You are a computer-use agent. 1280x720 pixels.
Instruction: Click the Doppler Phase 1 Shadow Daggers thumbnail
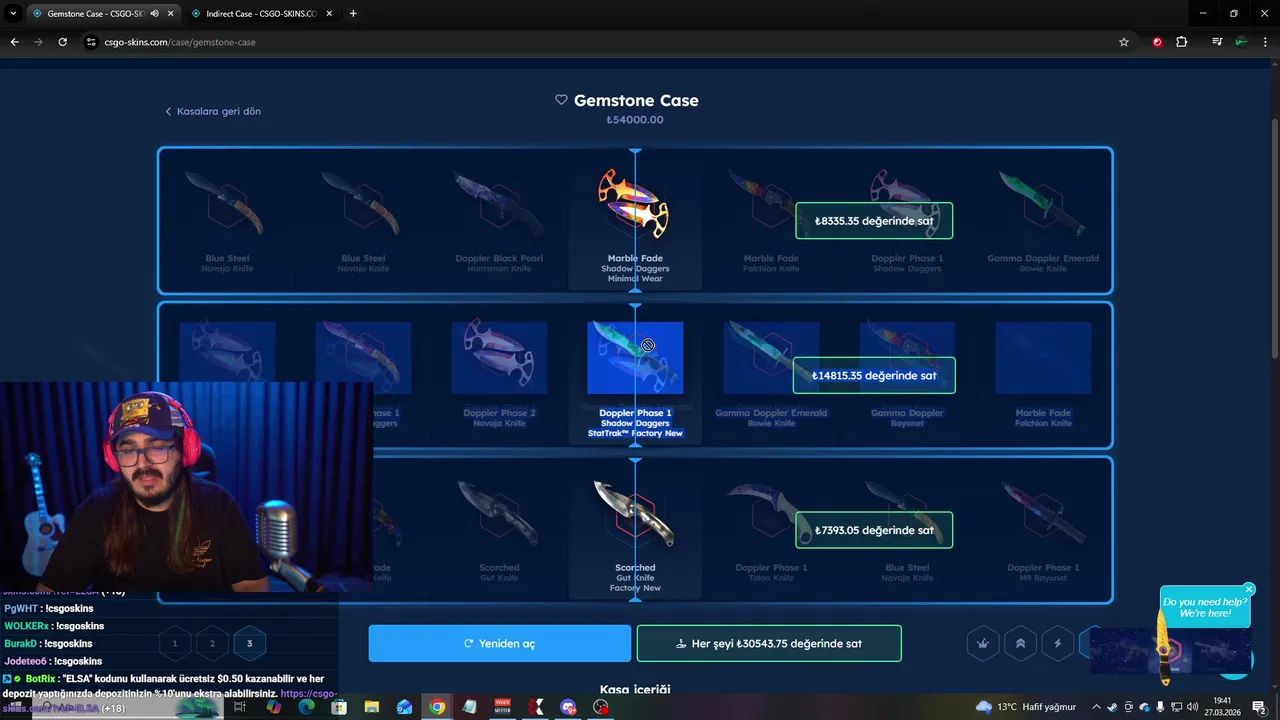click(635, 357)
